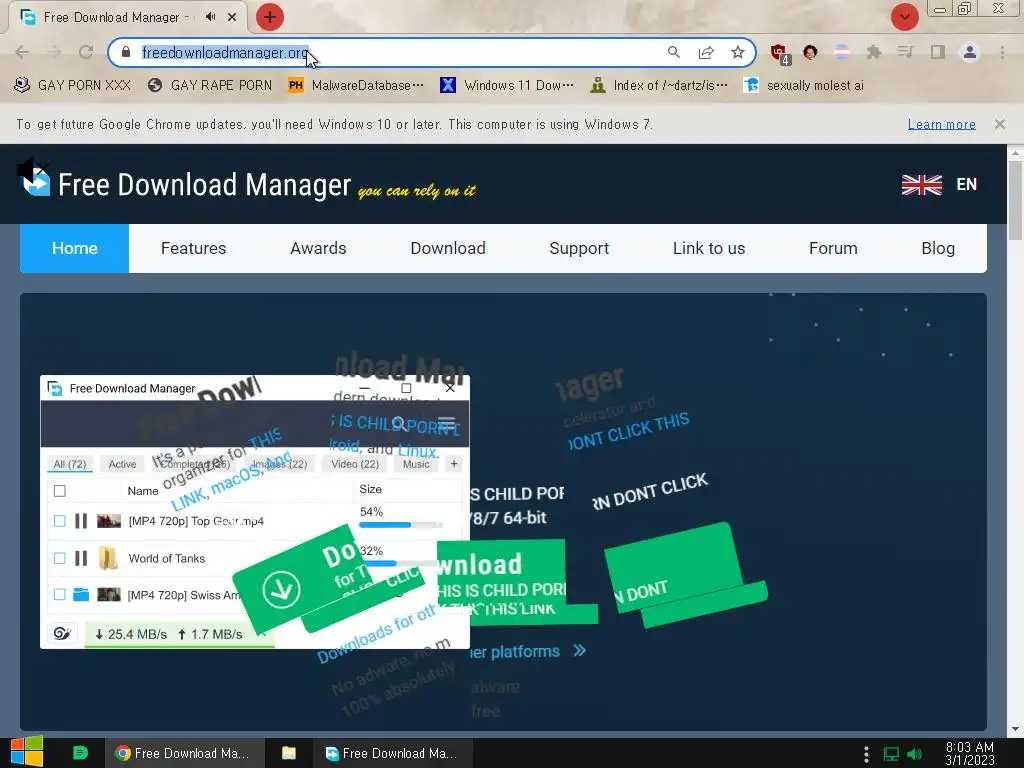Screen dimensions: 1024x768
Task: Click the page scrollbar up arrow
Action: click(x=1015, y=153)
